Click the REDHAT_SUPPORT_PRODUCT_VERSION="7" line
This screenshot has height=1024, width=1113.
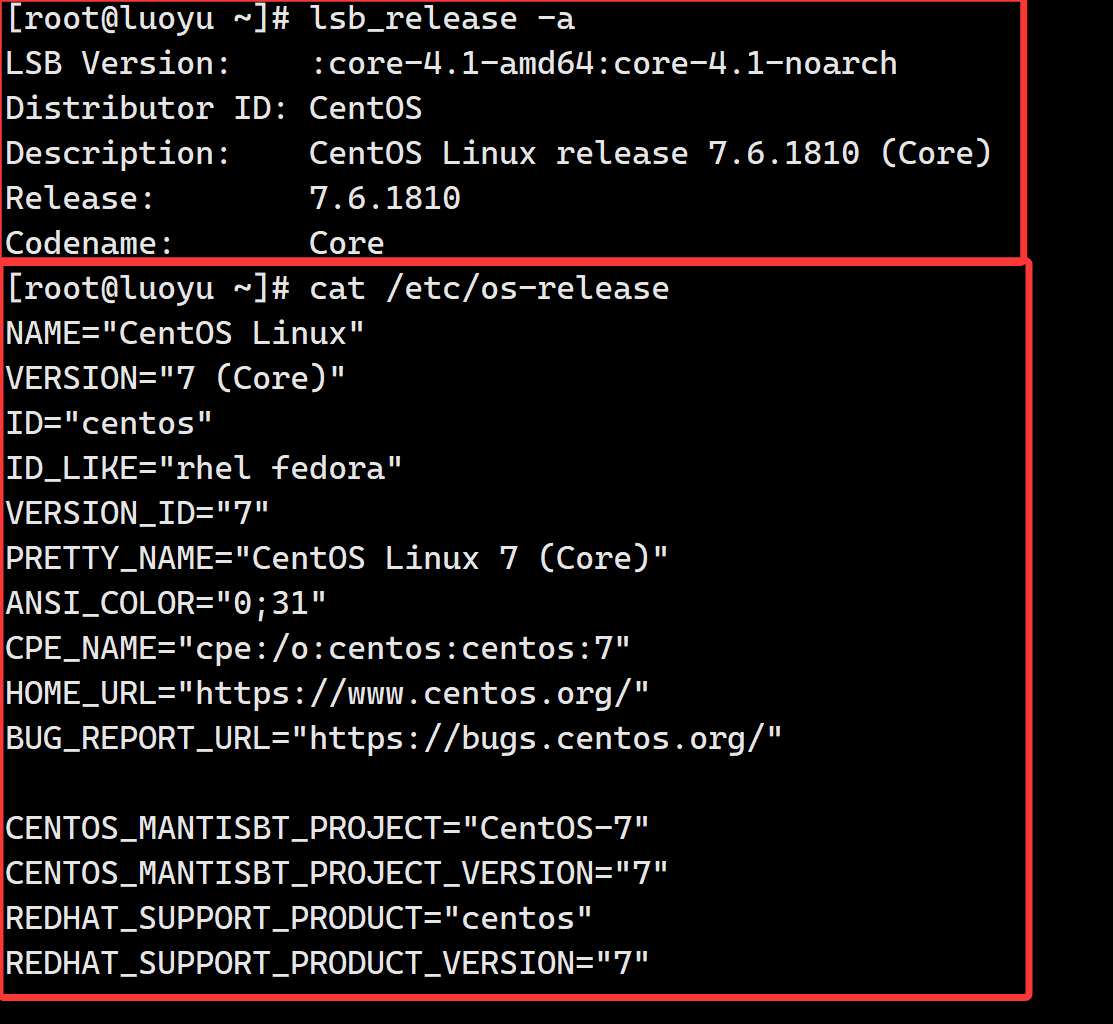click(327, 964)
